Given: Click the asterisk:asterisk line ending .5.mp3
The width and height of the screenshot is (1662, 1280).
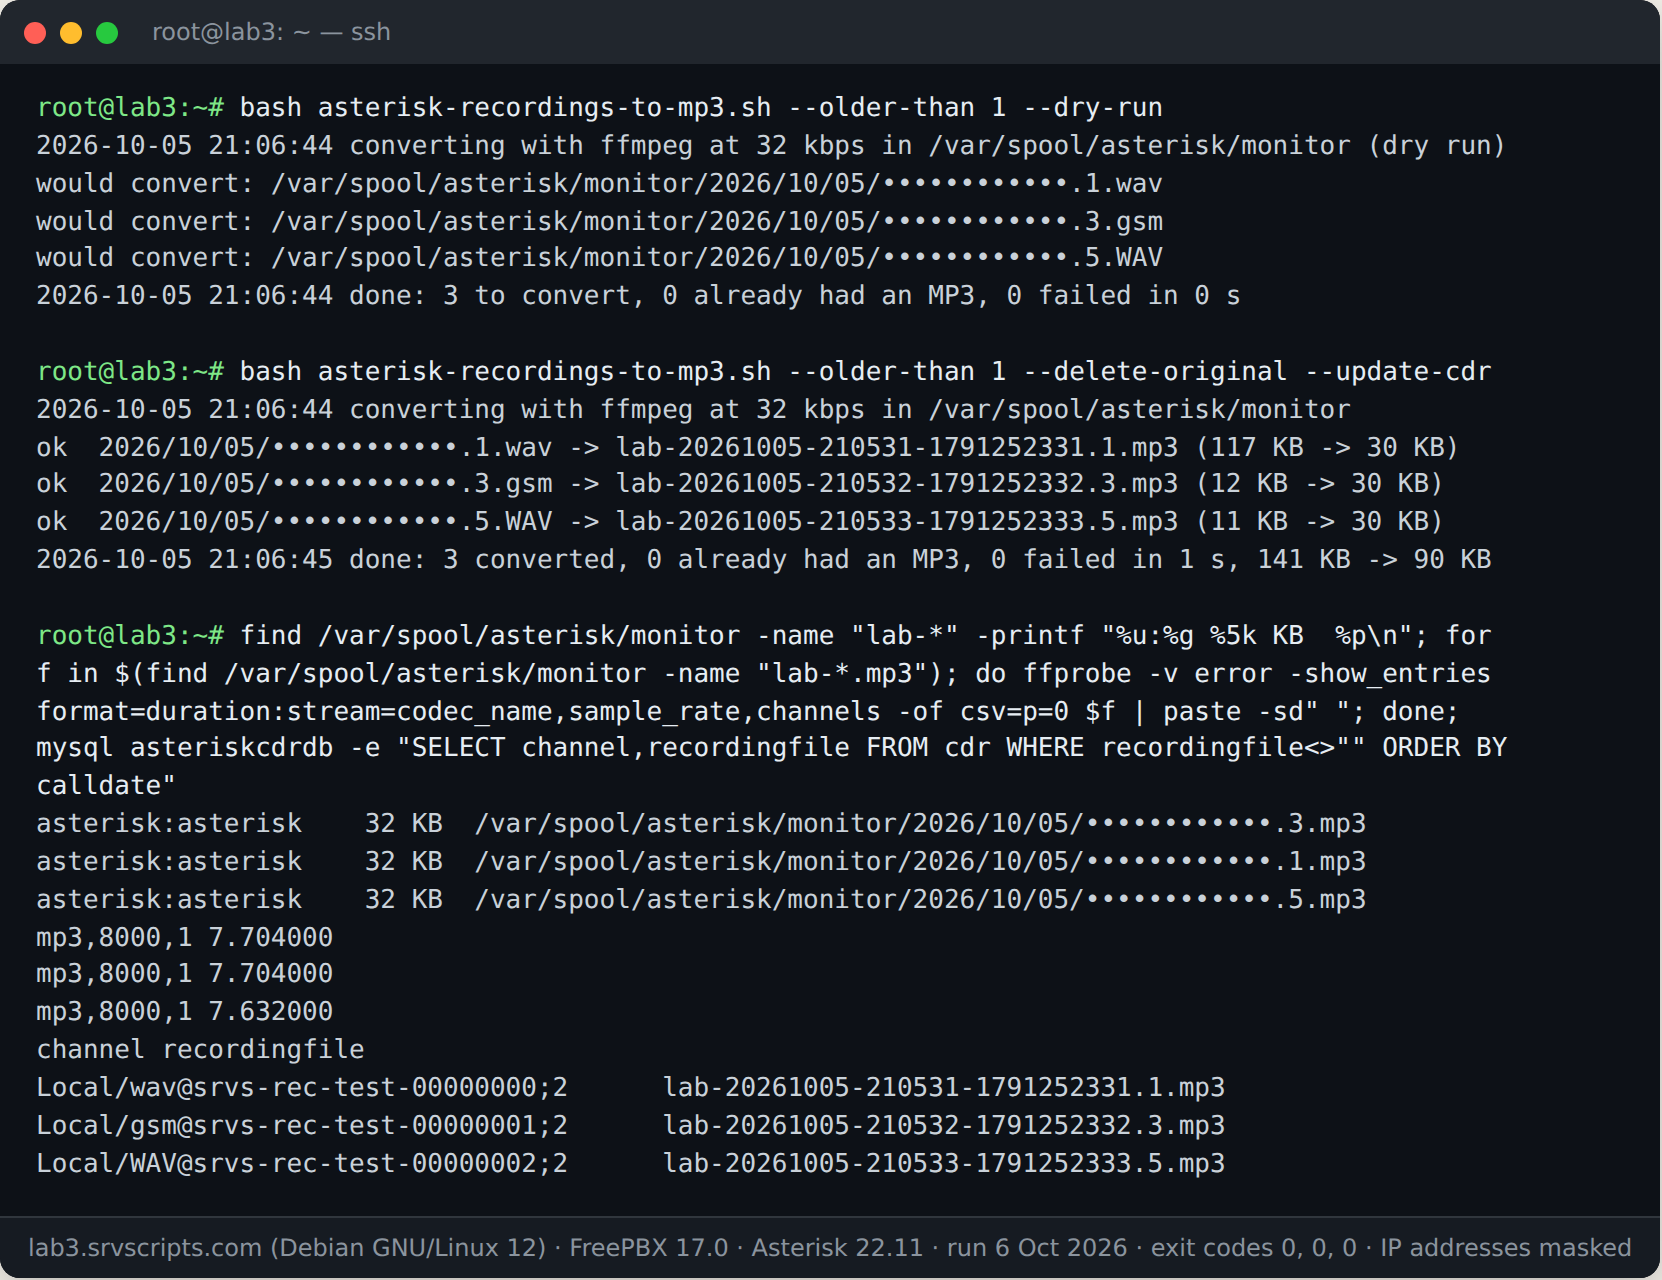Looking at the screenshot, I should pos(701,899).
